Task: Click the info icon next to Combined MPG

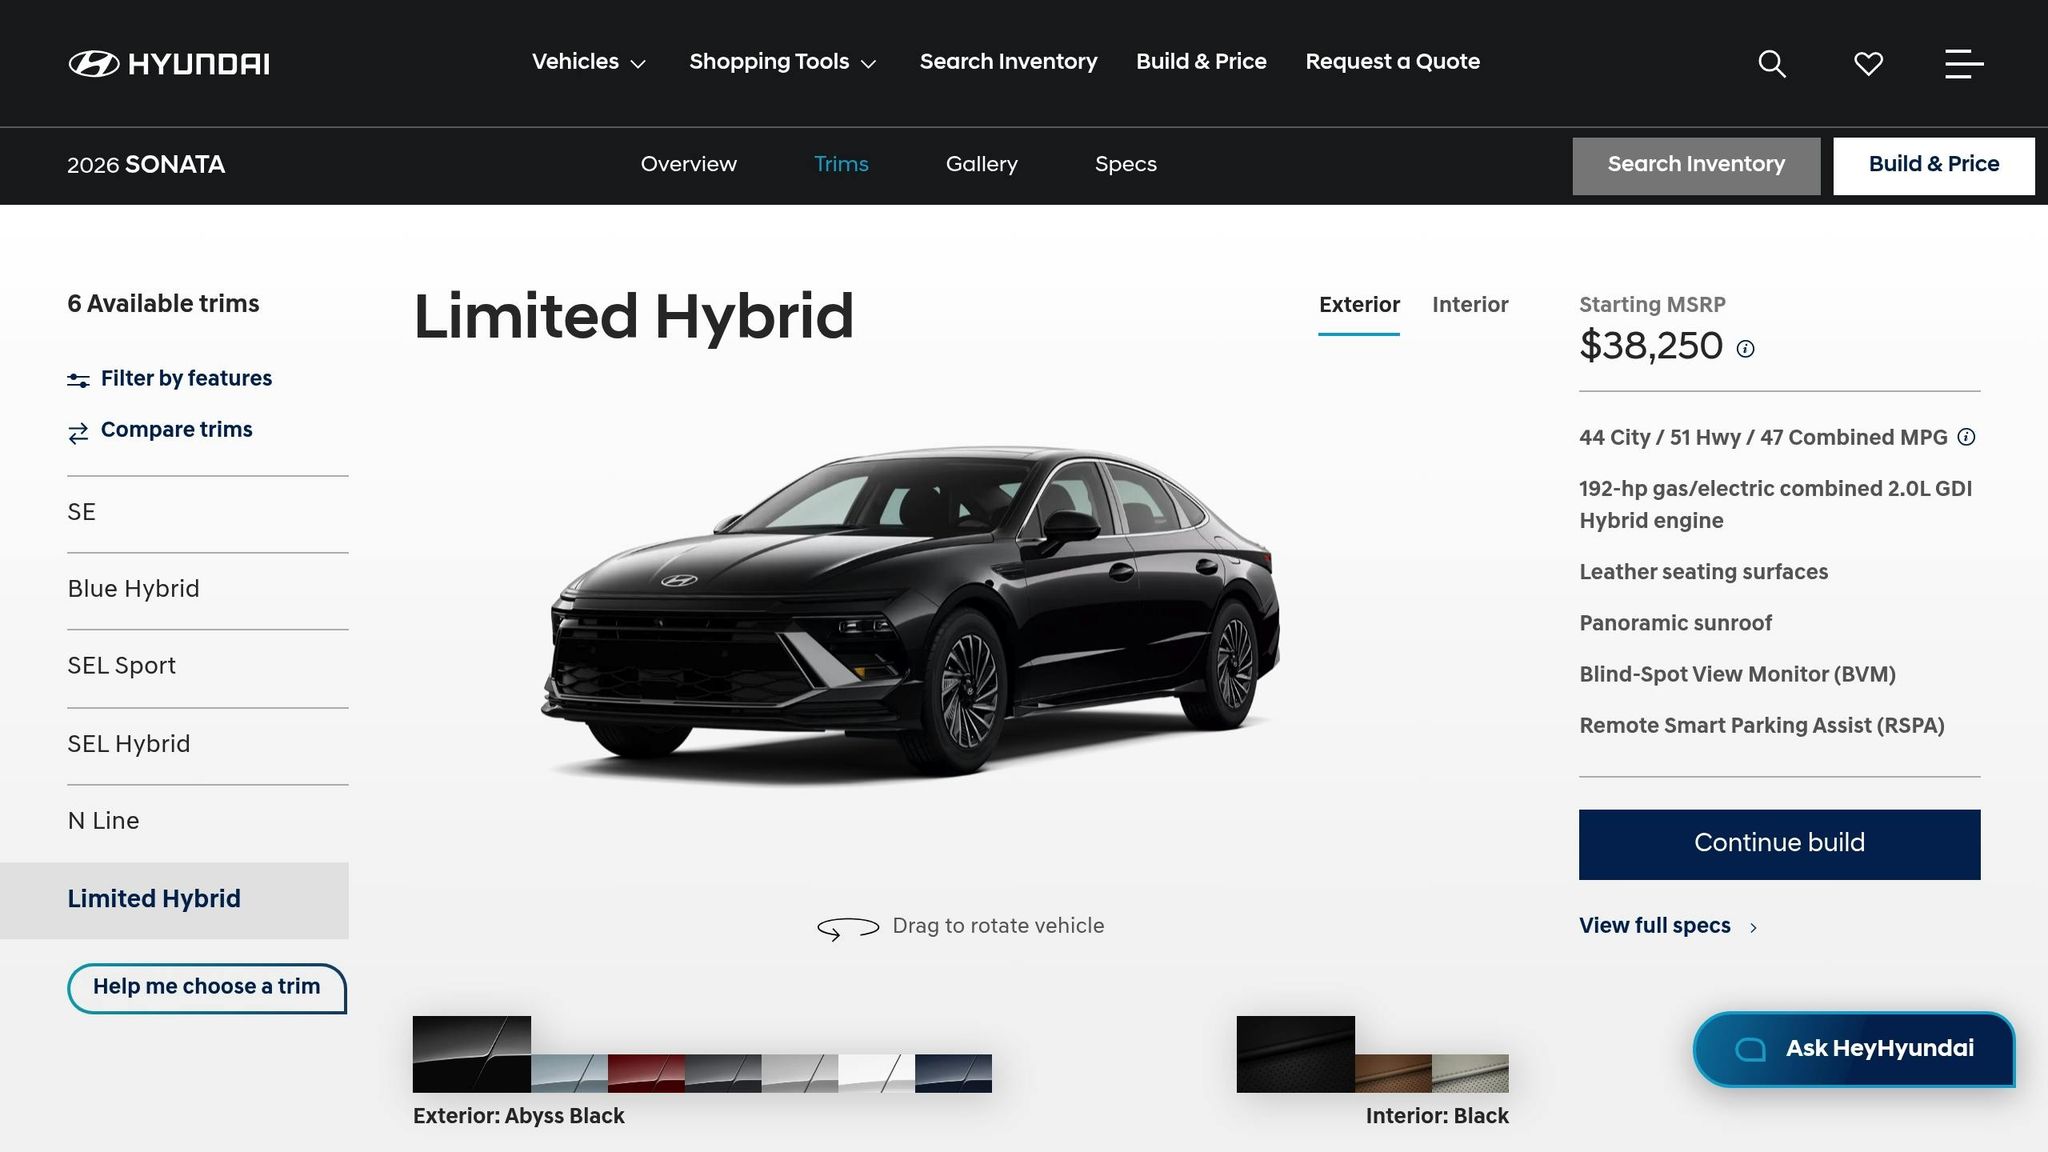Action: coord(1965,437)
